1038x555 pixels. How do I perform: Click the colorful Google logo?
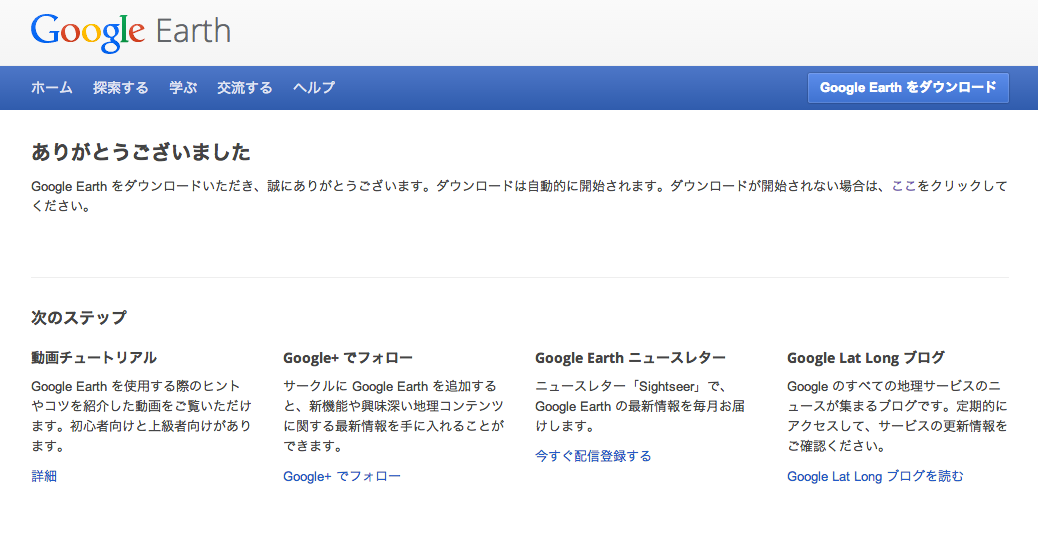87,32
